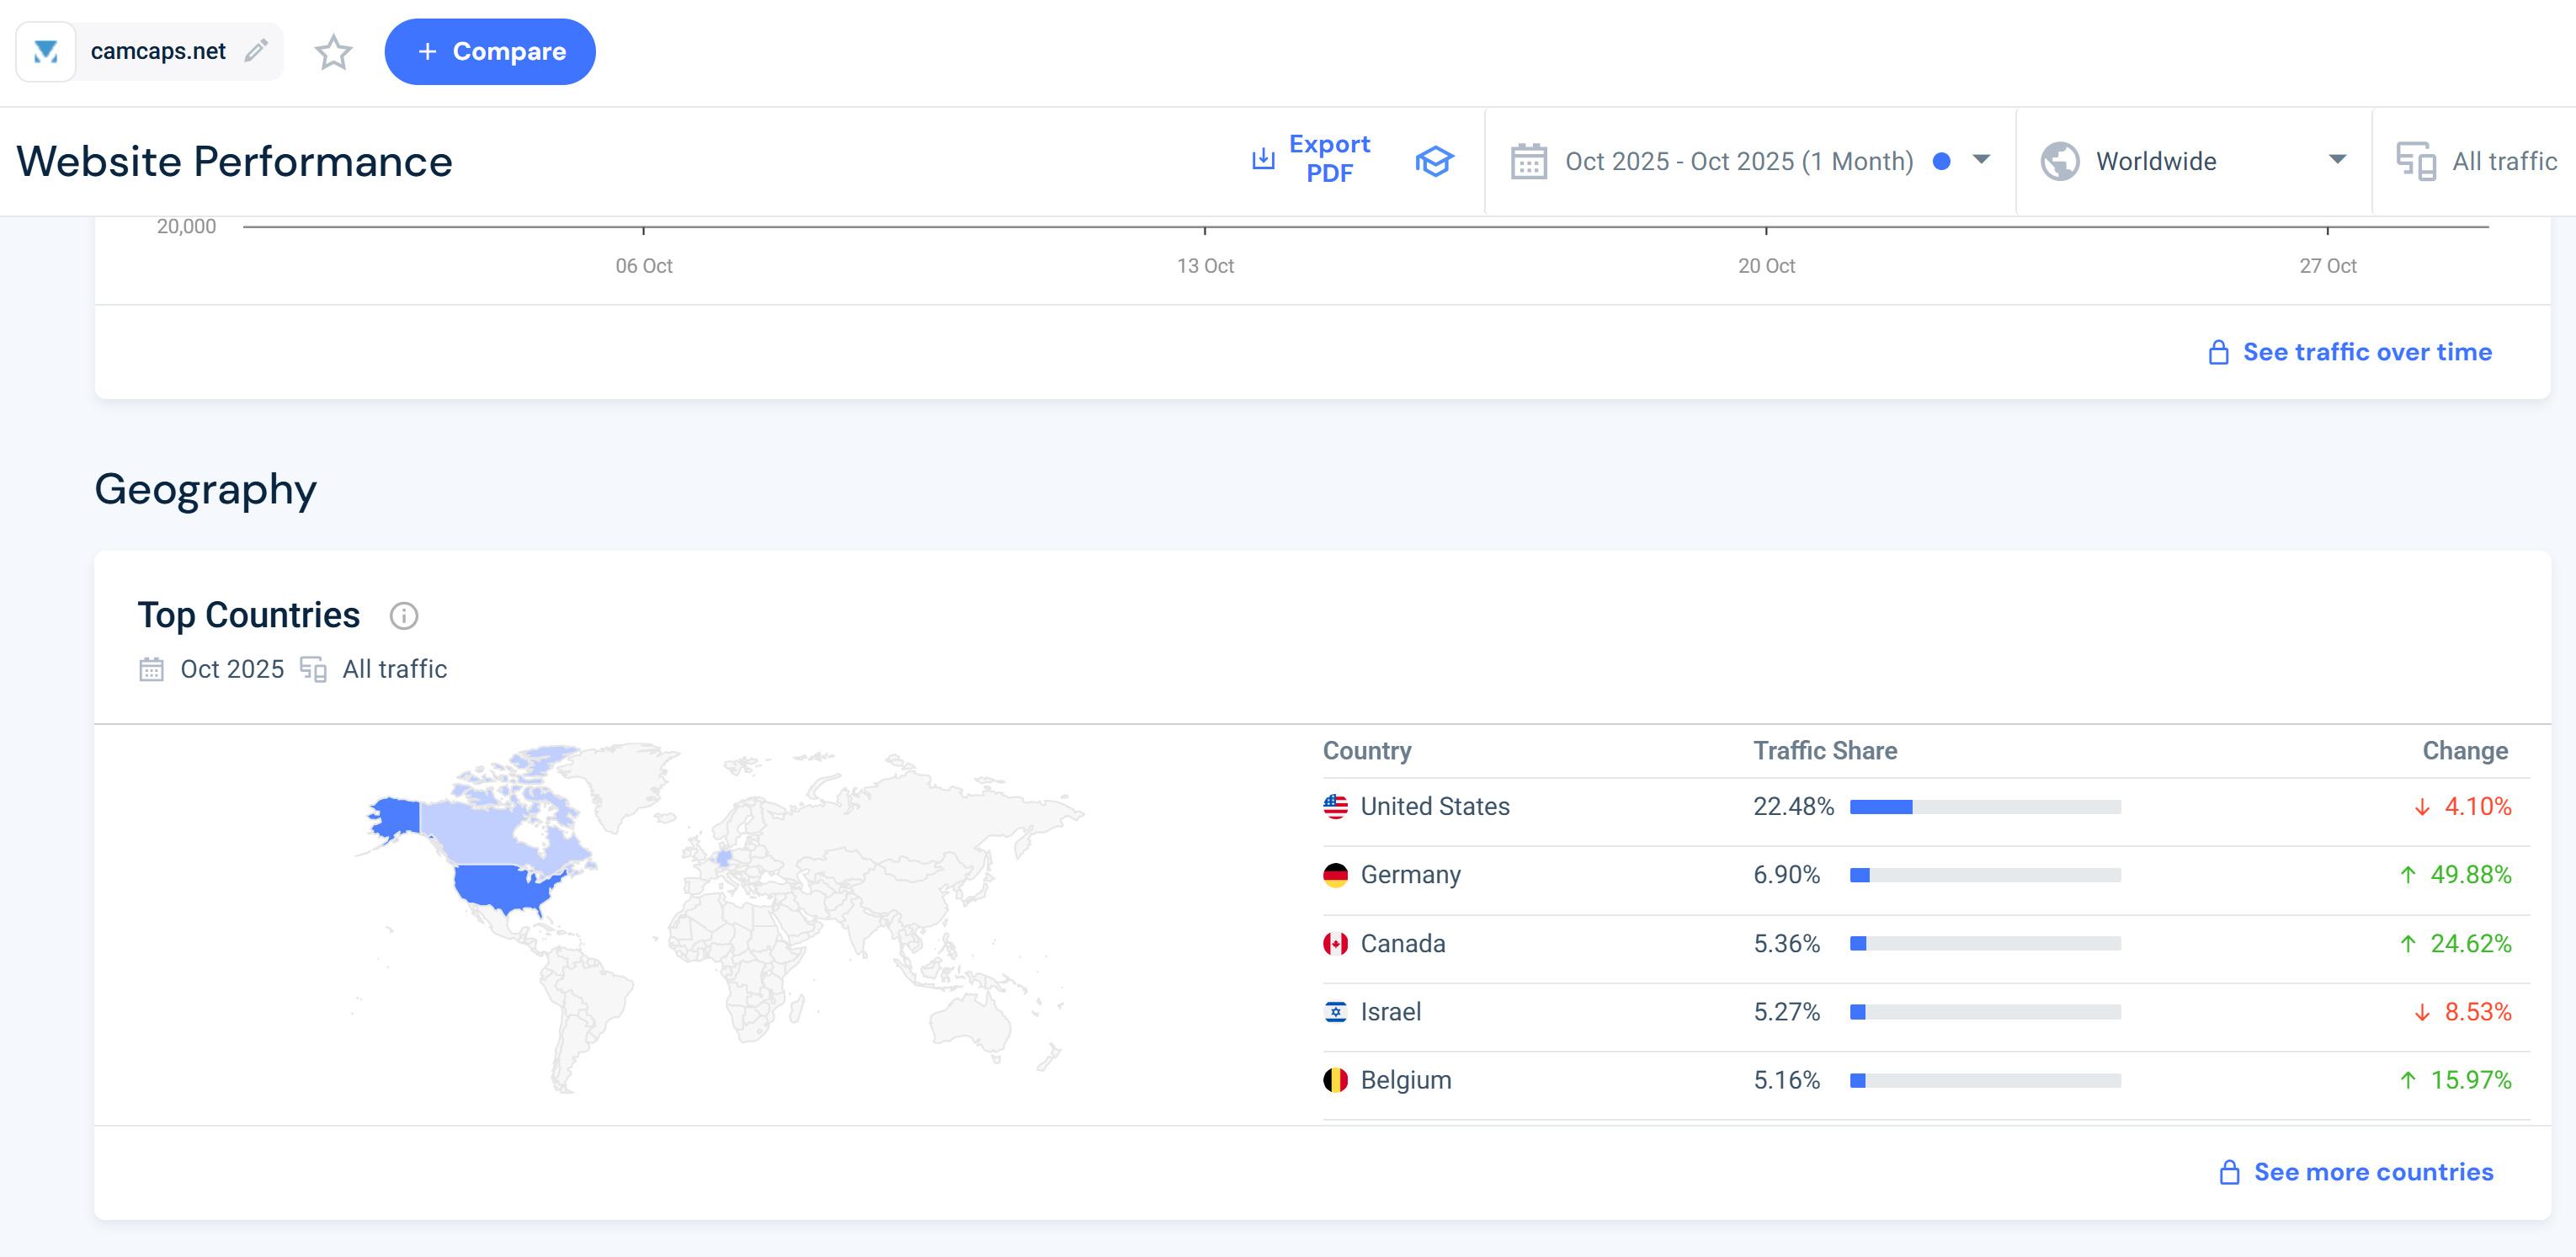Click See more countries link

(2372, 1172)
